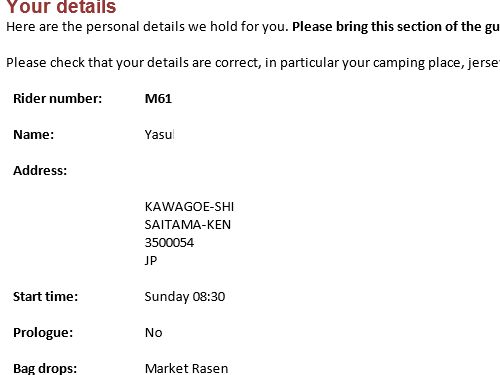Click the 'Please check that your details' sentence
Screen dimensions: 500x375
point(253,63)
